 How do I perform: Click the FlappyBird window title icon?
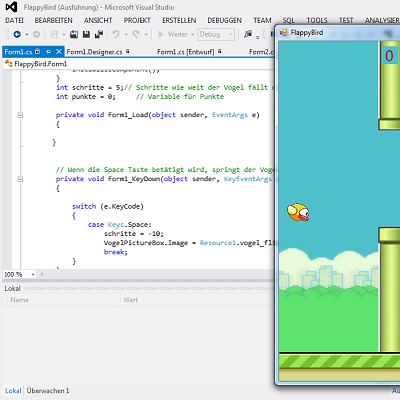283,33
